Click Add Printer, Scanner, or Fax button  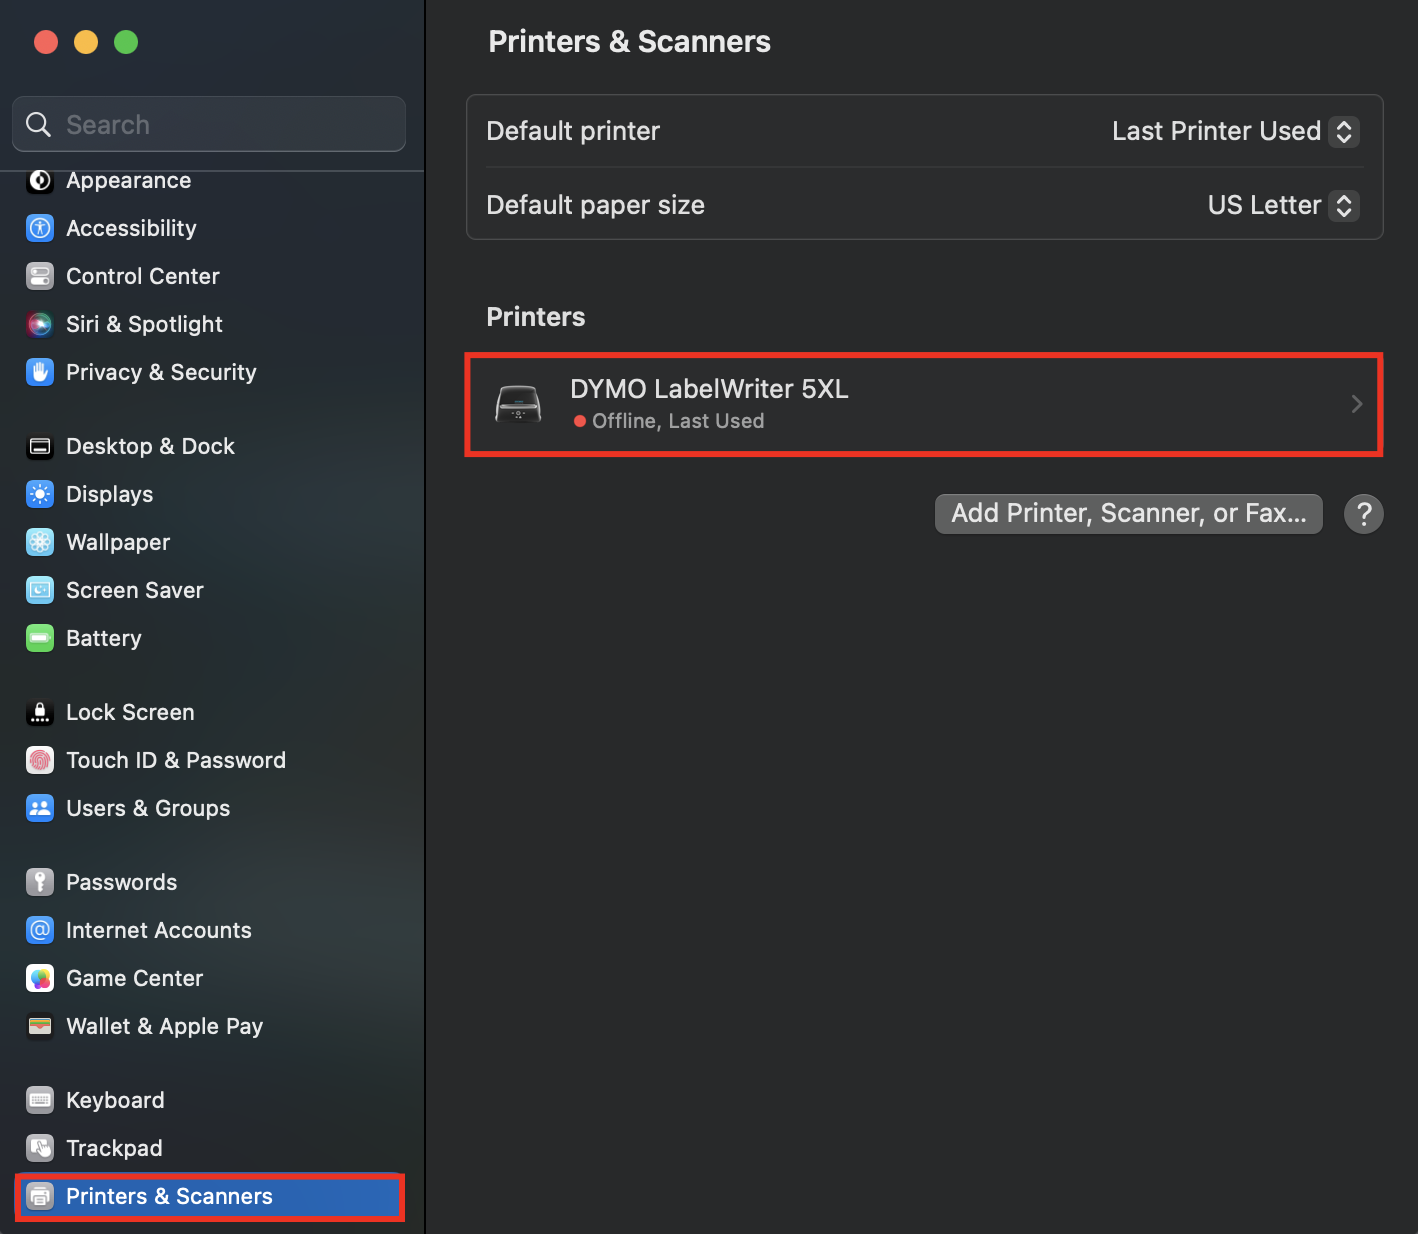pos(1128,513)
